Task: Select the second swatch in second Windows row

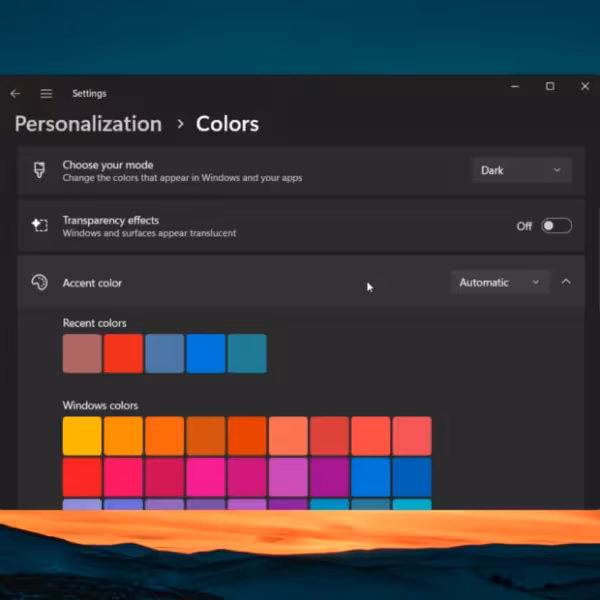Action: click(123, 477)
